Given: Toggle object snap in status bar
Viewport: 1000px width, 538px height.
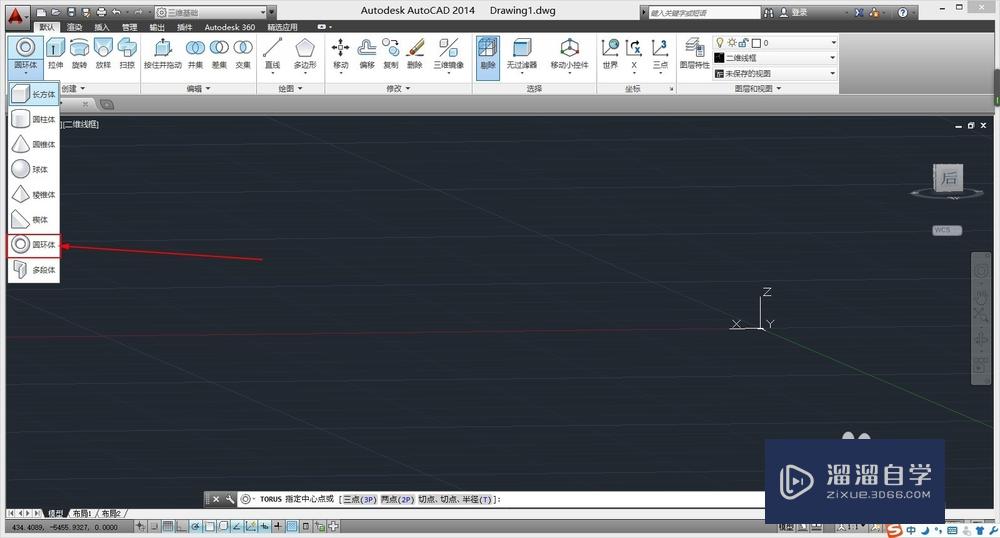Looking at the screenshot, I should tap(209, 527).
